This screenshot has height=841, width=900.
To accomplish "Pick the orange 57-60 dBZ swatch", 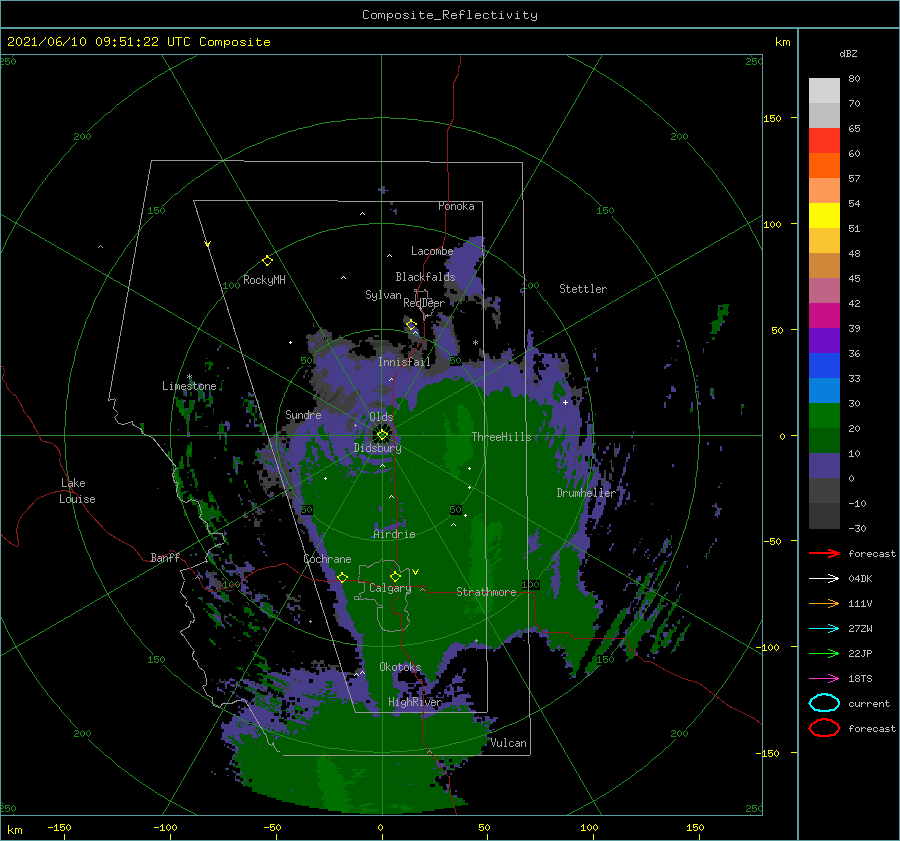I will (824, 165).
